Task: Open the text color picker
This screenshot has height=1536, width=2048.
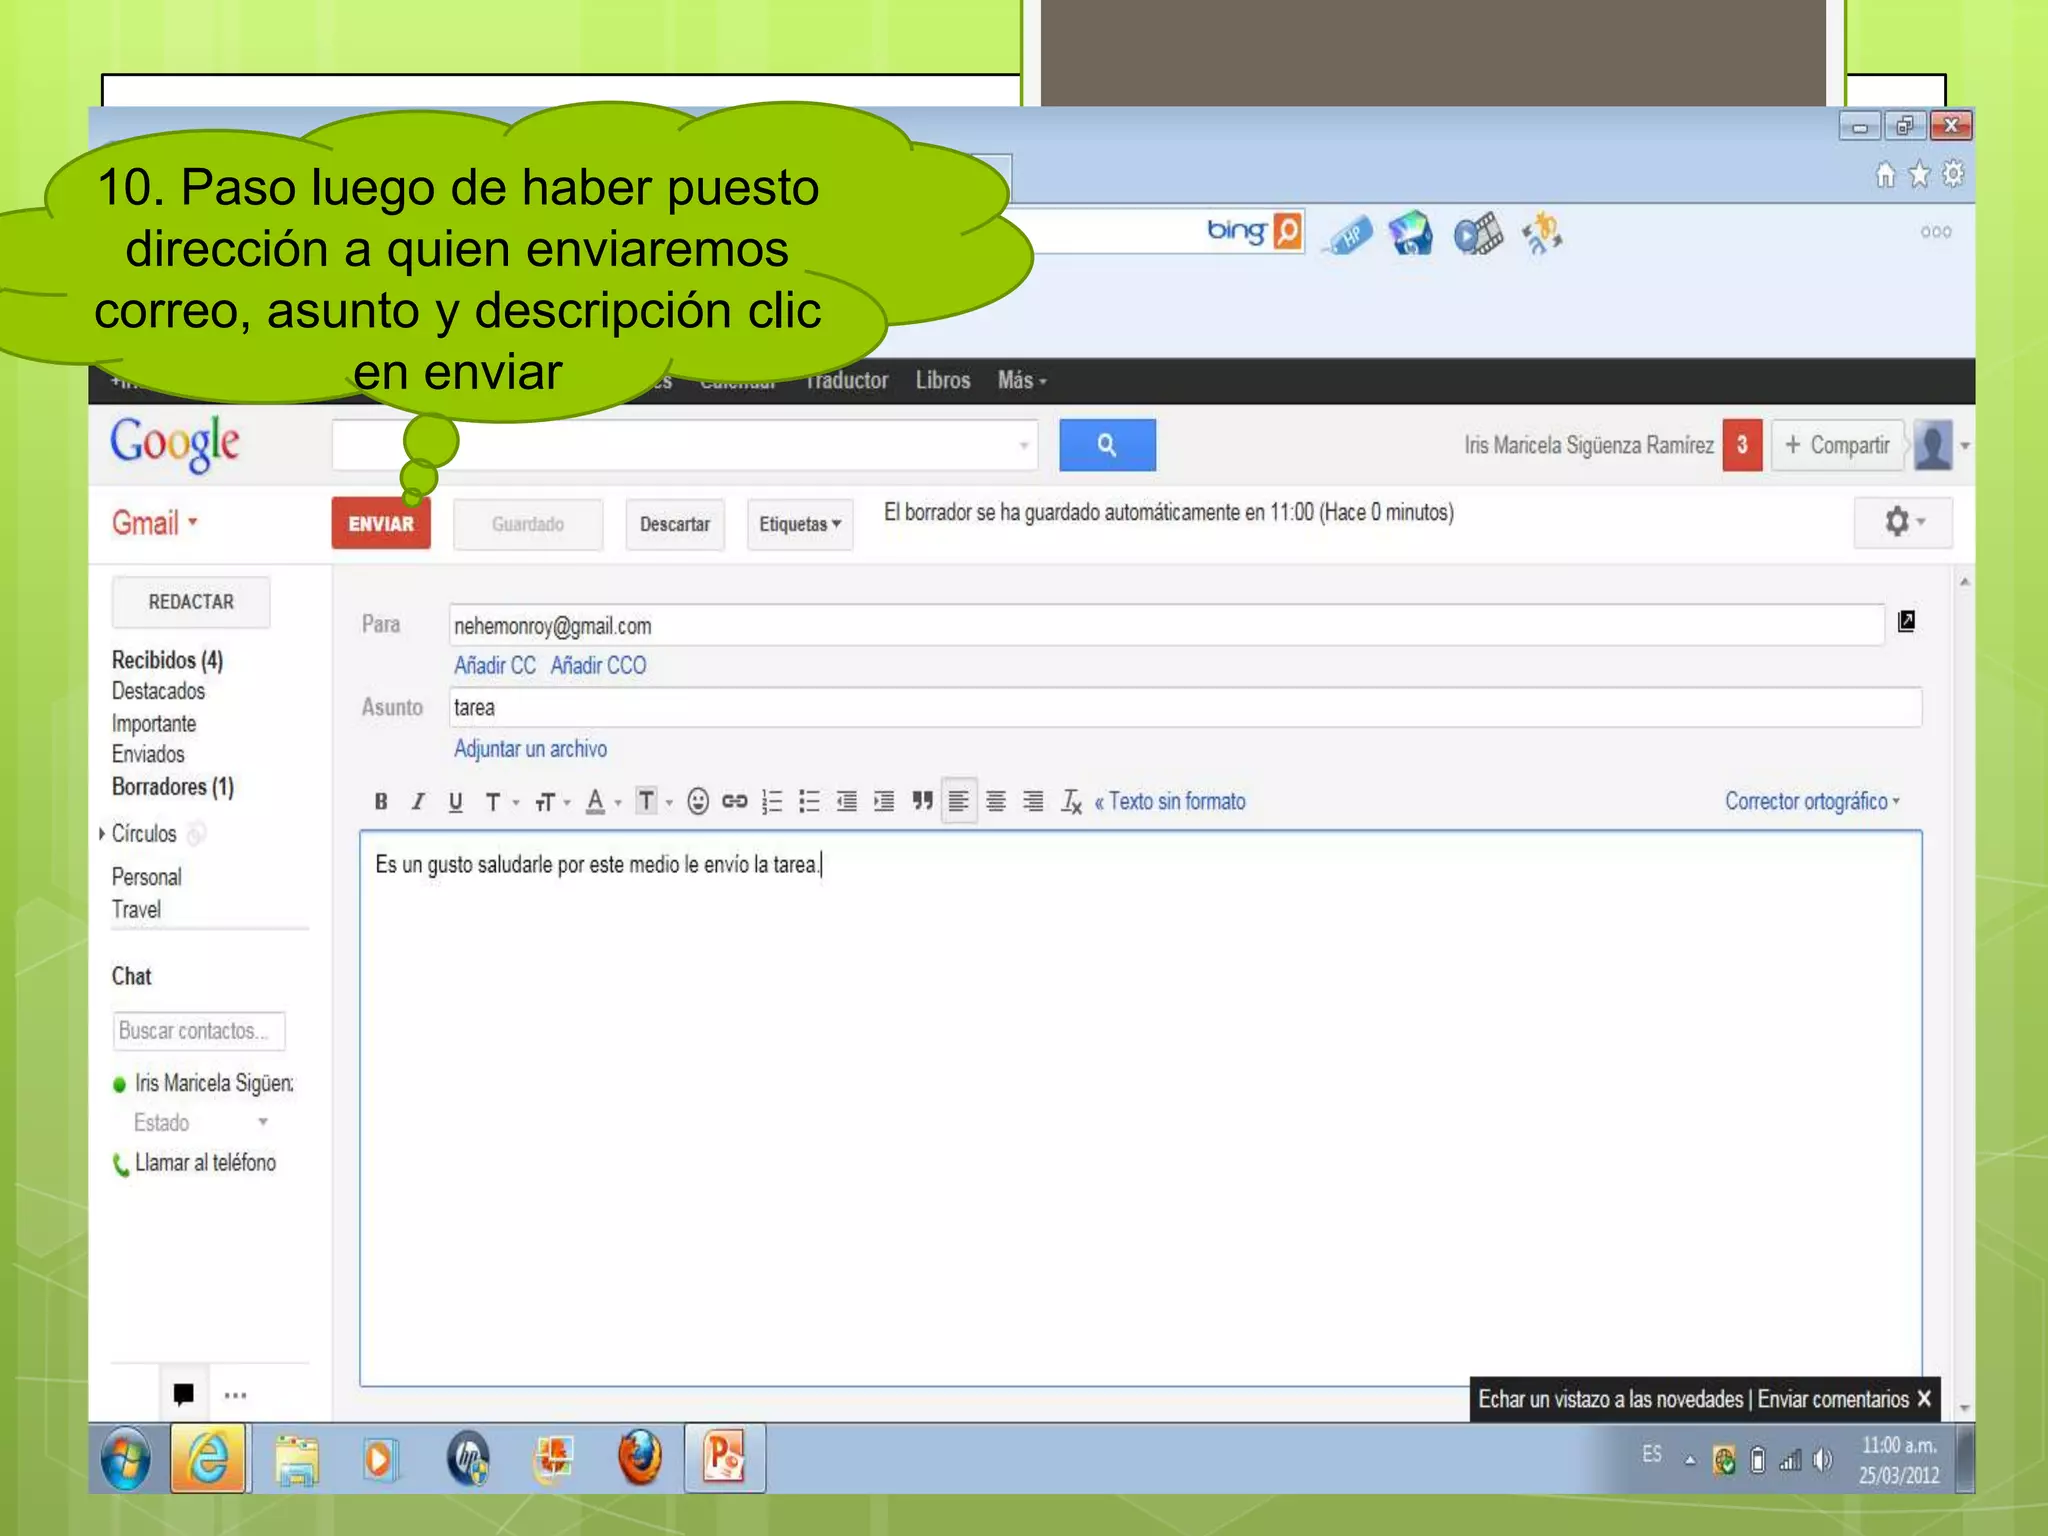Action: 596,801
